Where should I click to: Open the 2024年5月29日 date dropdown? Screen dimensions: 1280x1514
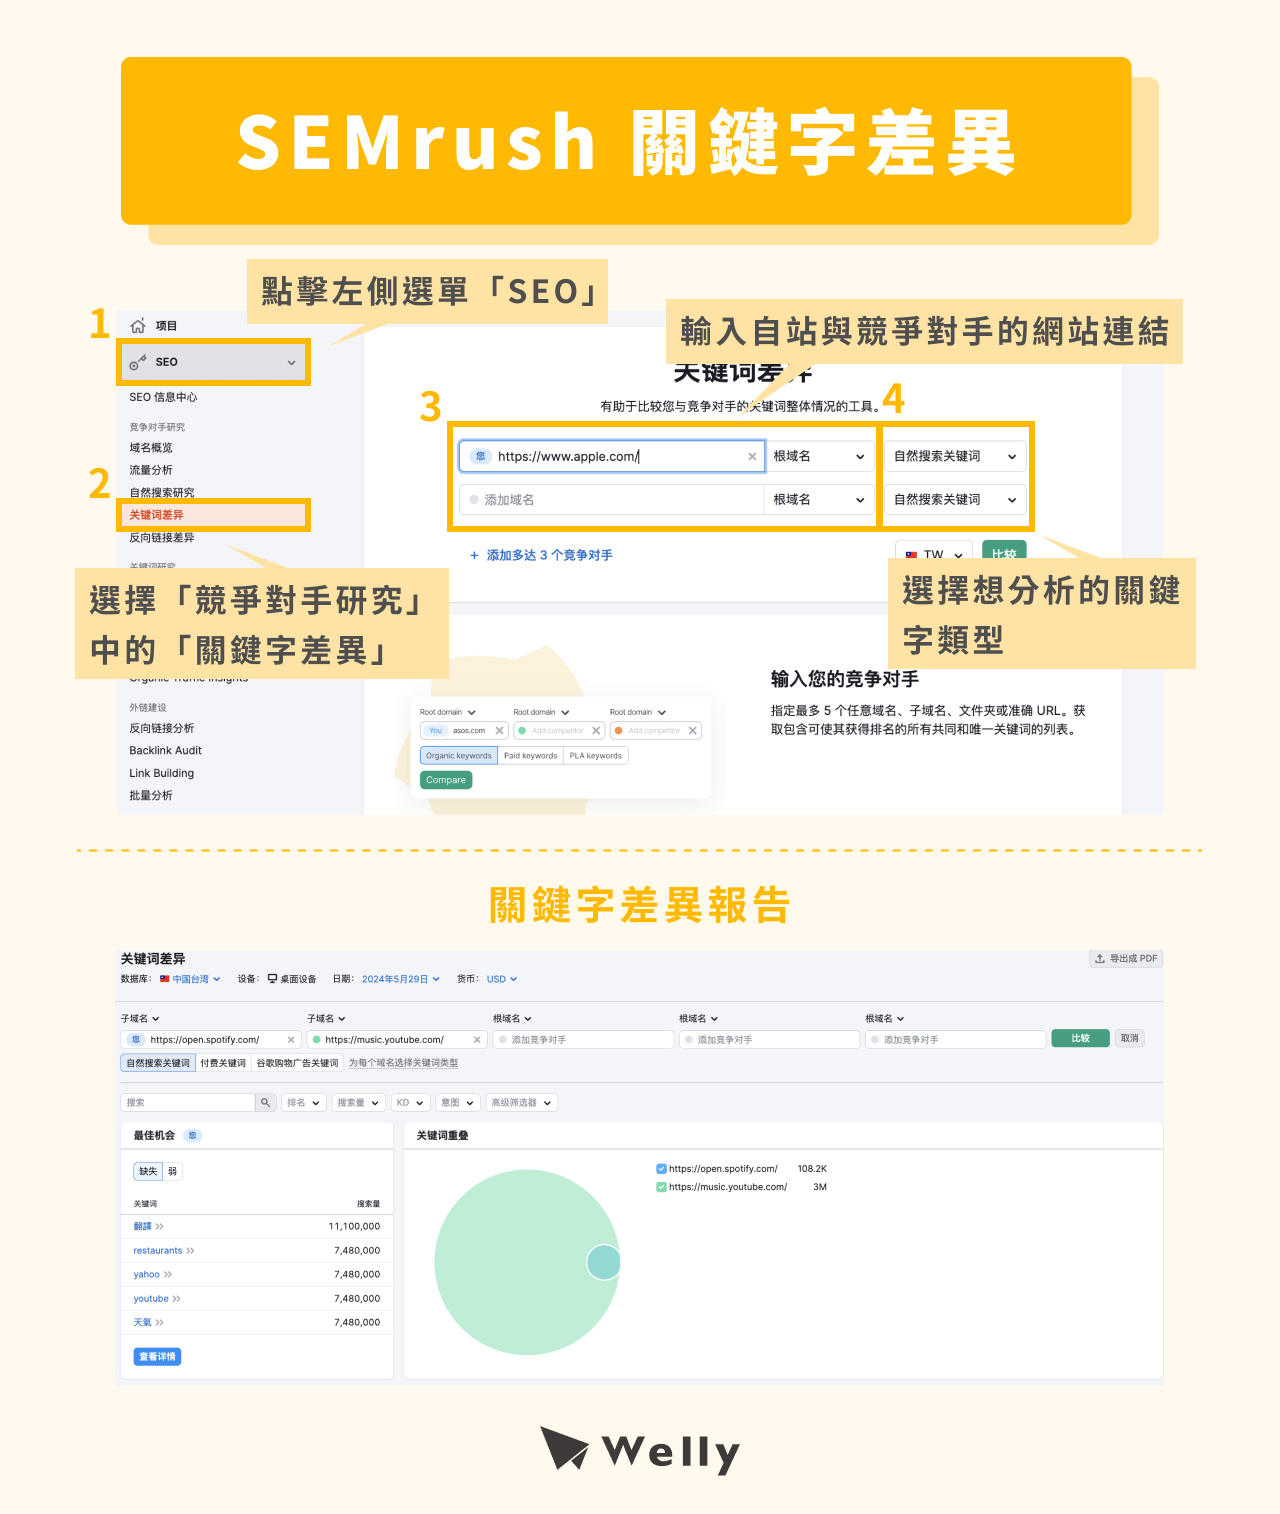(x=400, y=979)
